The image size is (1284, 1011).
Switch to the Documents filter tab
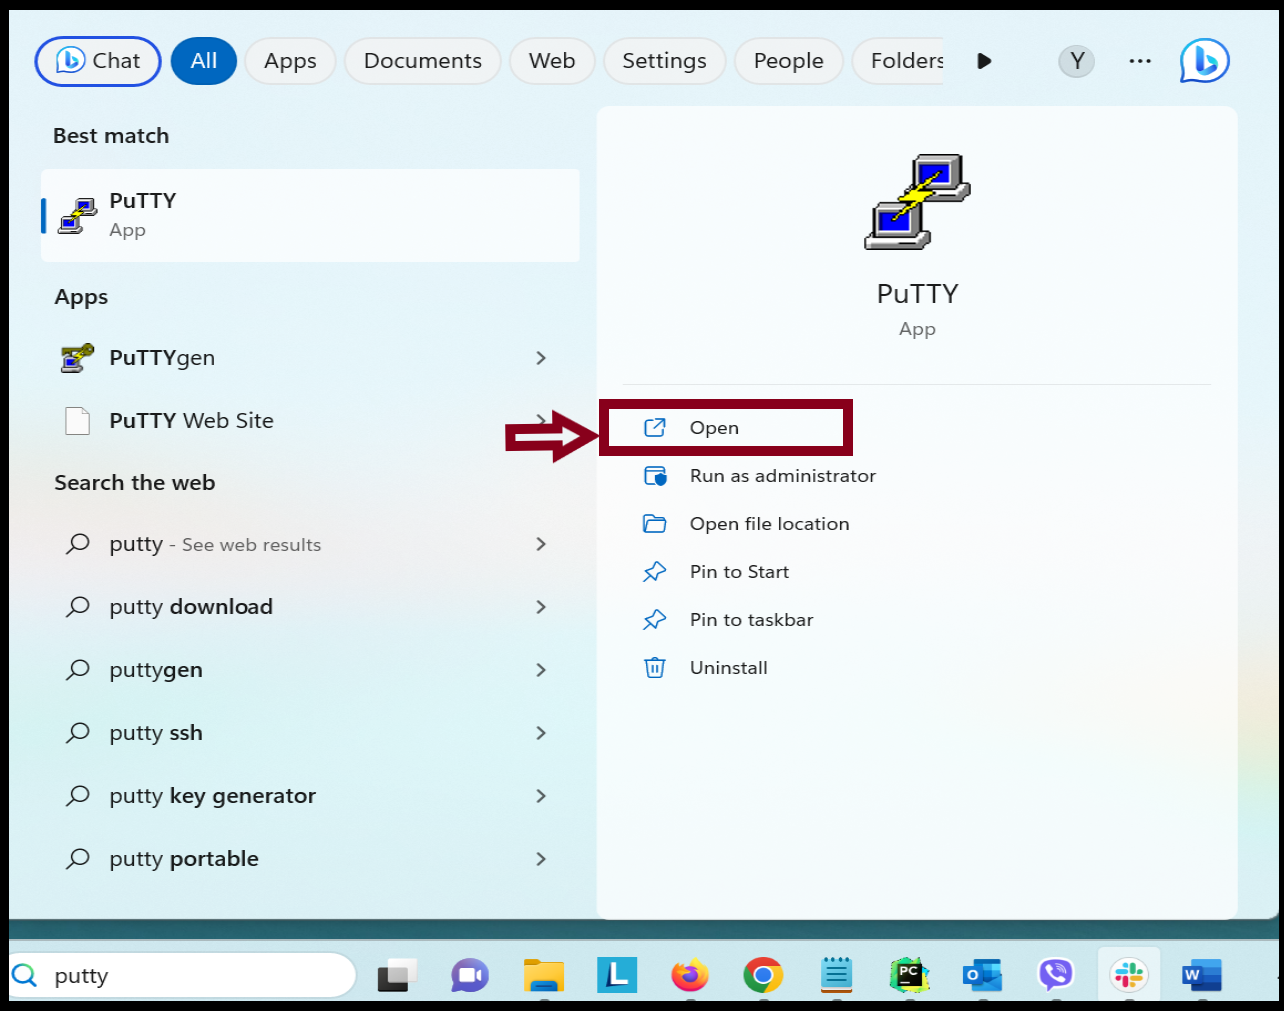pyautogui.click(x=422, y=61)
